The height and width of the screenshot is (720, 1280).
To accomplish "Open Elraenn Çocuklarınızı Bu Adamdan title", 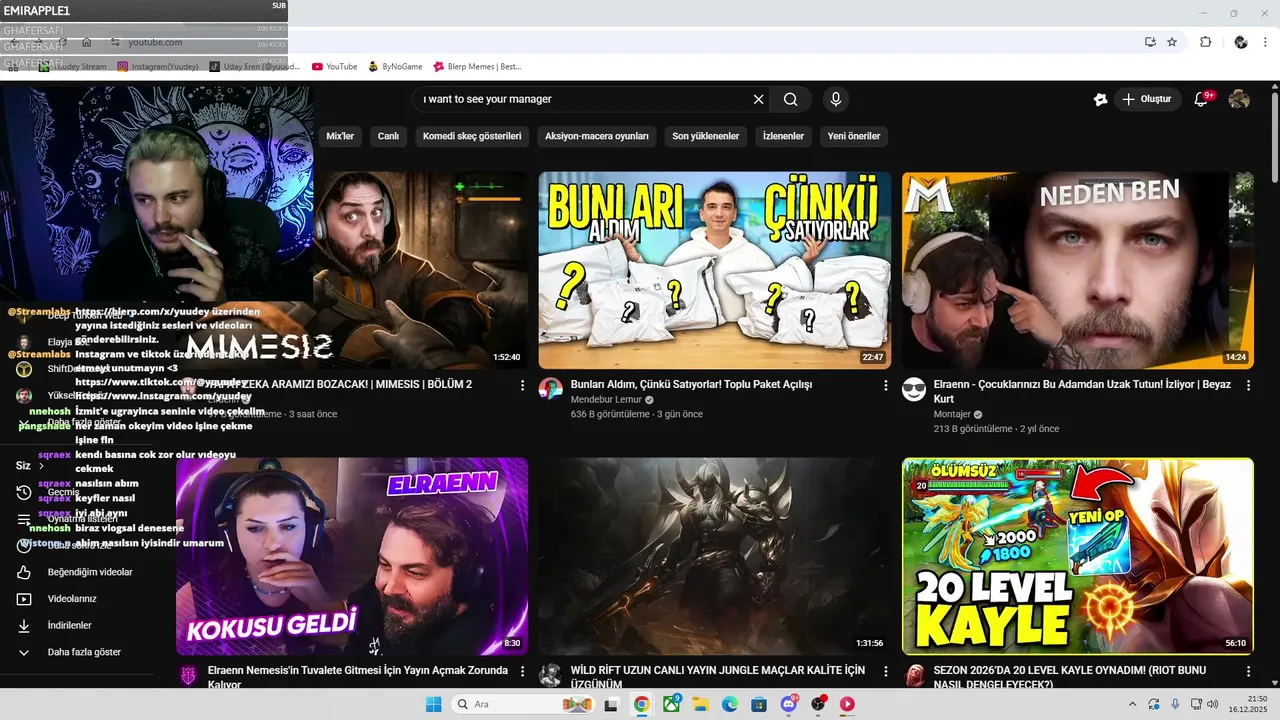I will (x=1082, y=391).
